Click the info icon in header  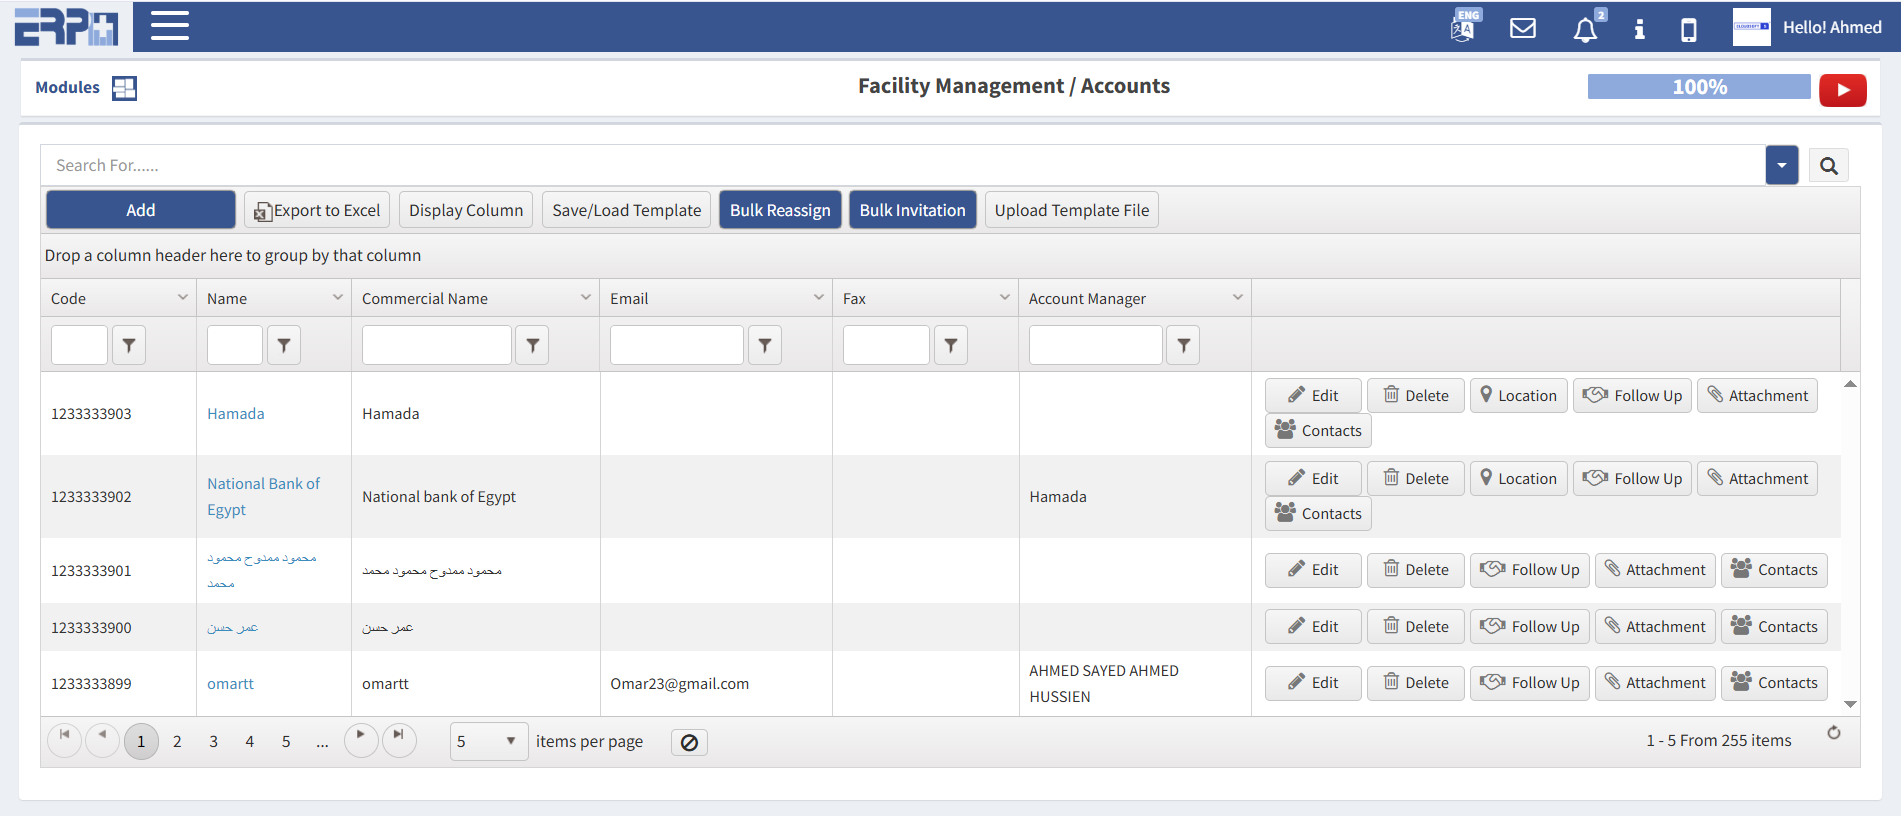coord(1639,29)
